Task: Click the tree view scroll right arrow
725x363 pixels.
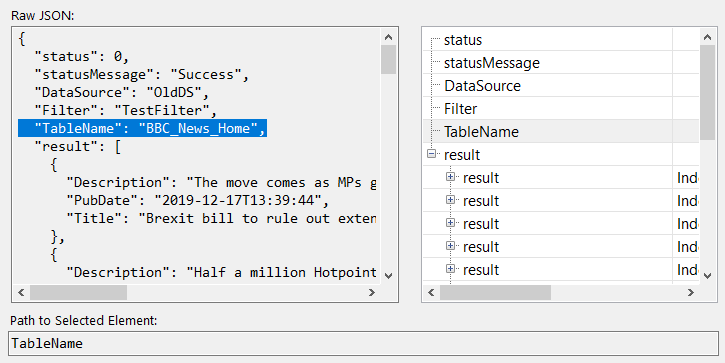Action: click(691, 292)
